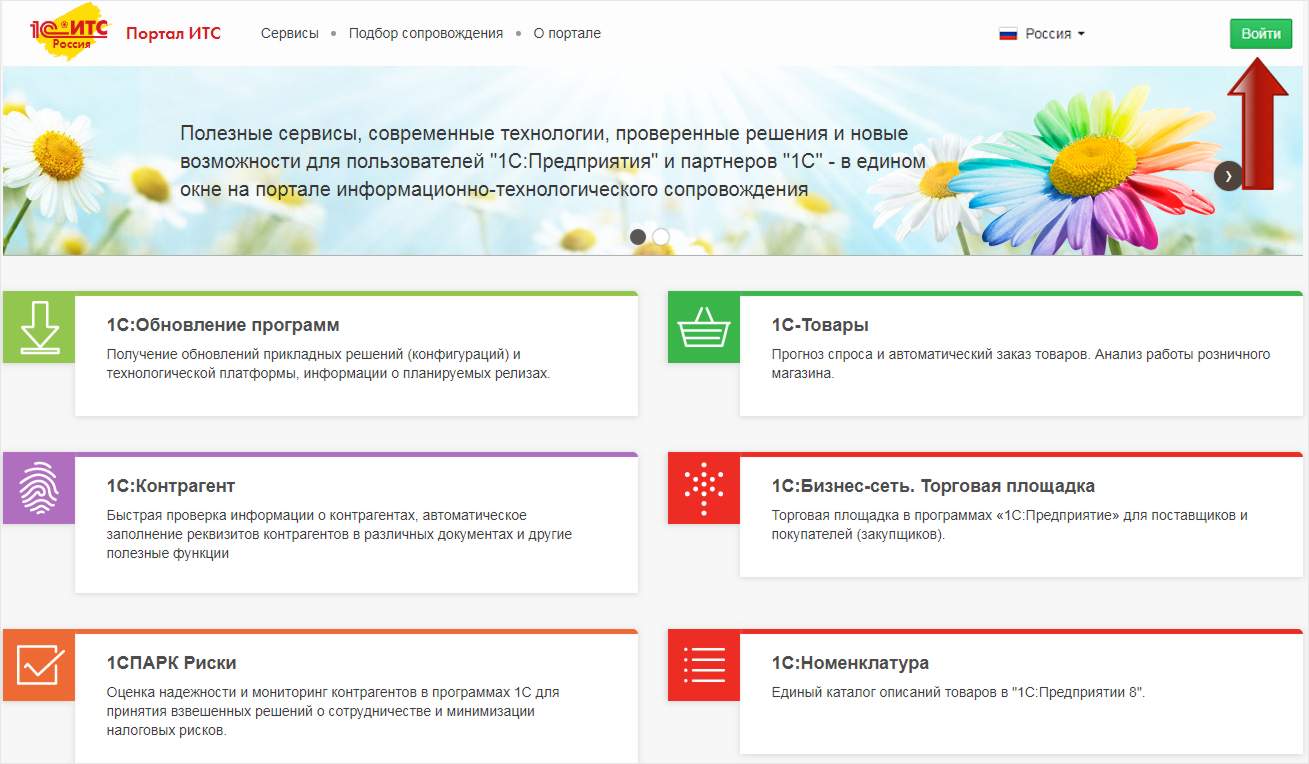This screenshot has width=1309, height=764.
Task: Click the red list icon for 1С:Номенклатура
Action: pyautogui.click(x=704, y=665)
